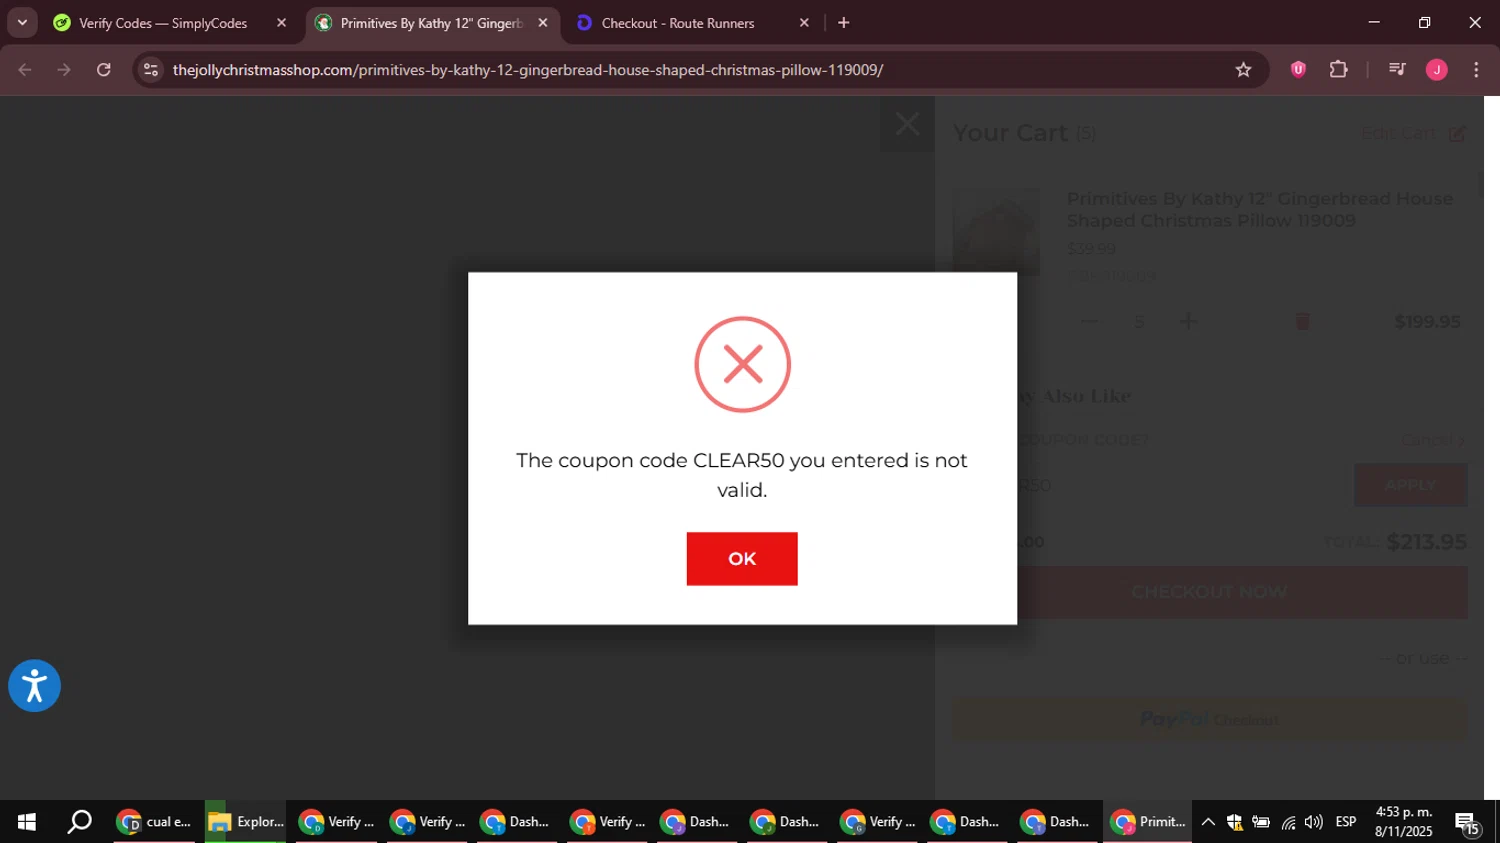Close the Checkout - Route Runners tab
1500x843 pixels.
[x=804, y=23]
